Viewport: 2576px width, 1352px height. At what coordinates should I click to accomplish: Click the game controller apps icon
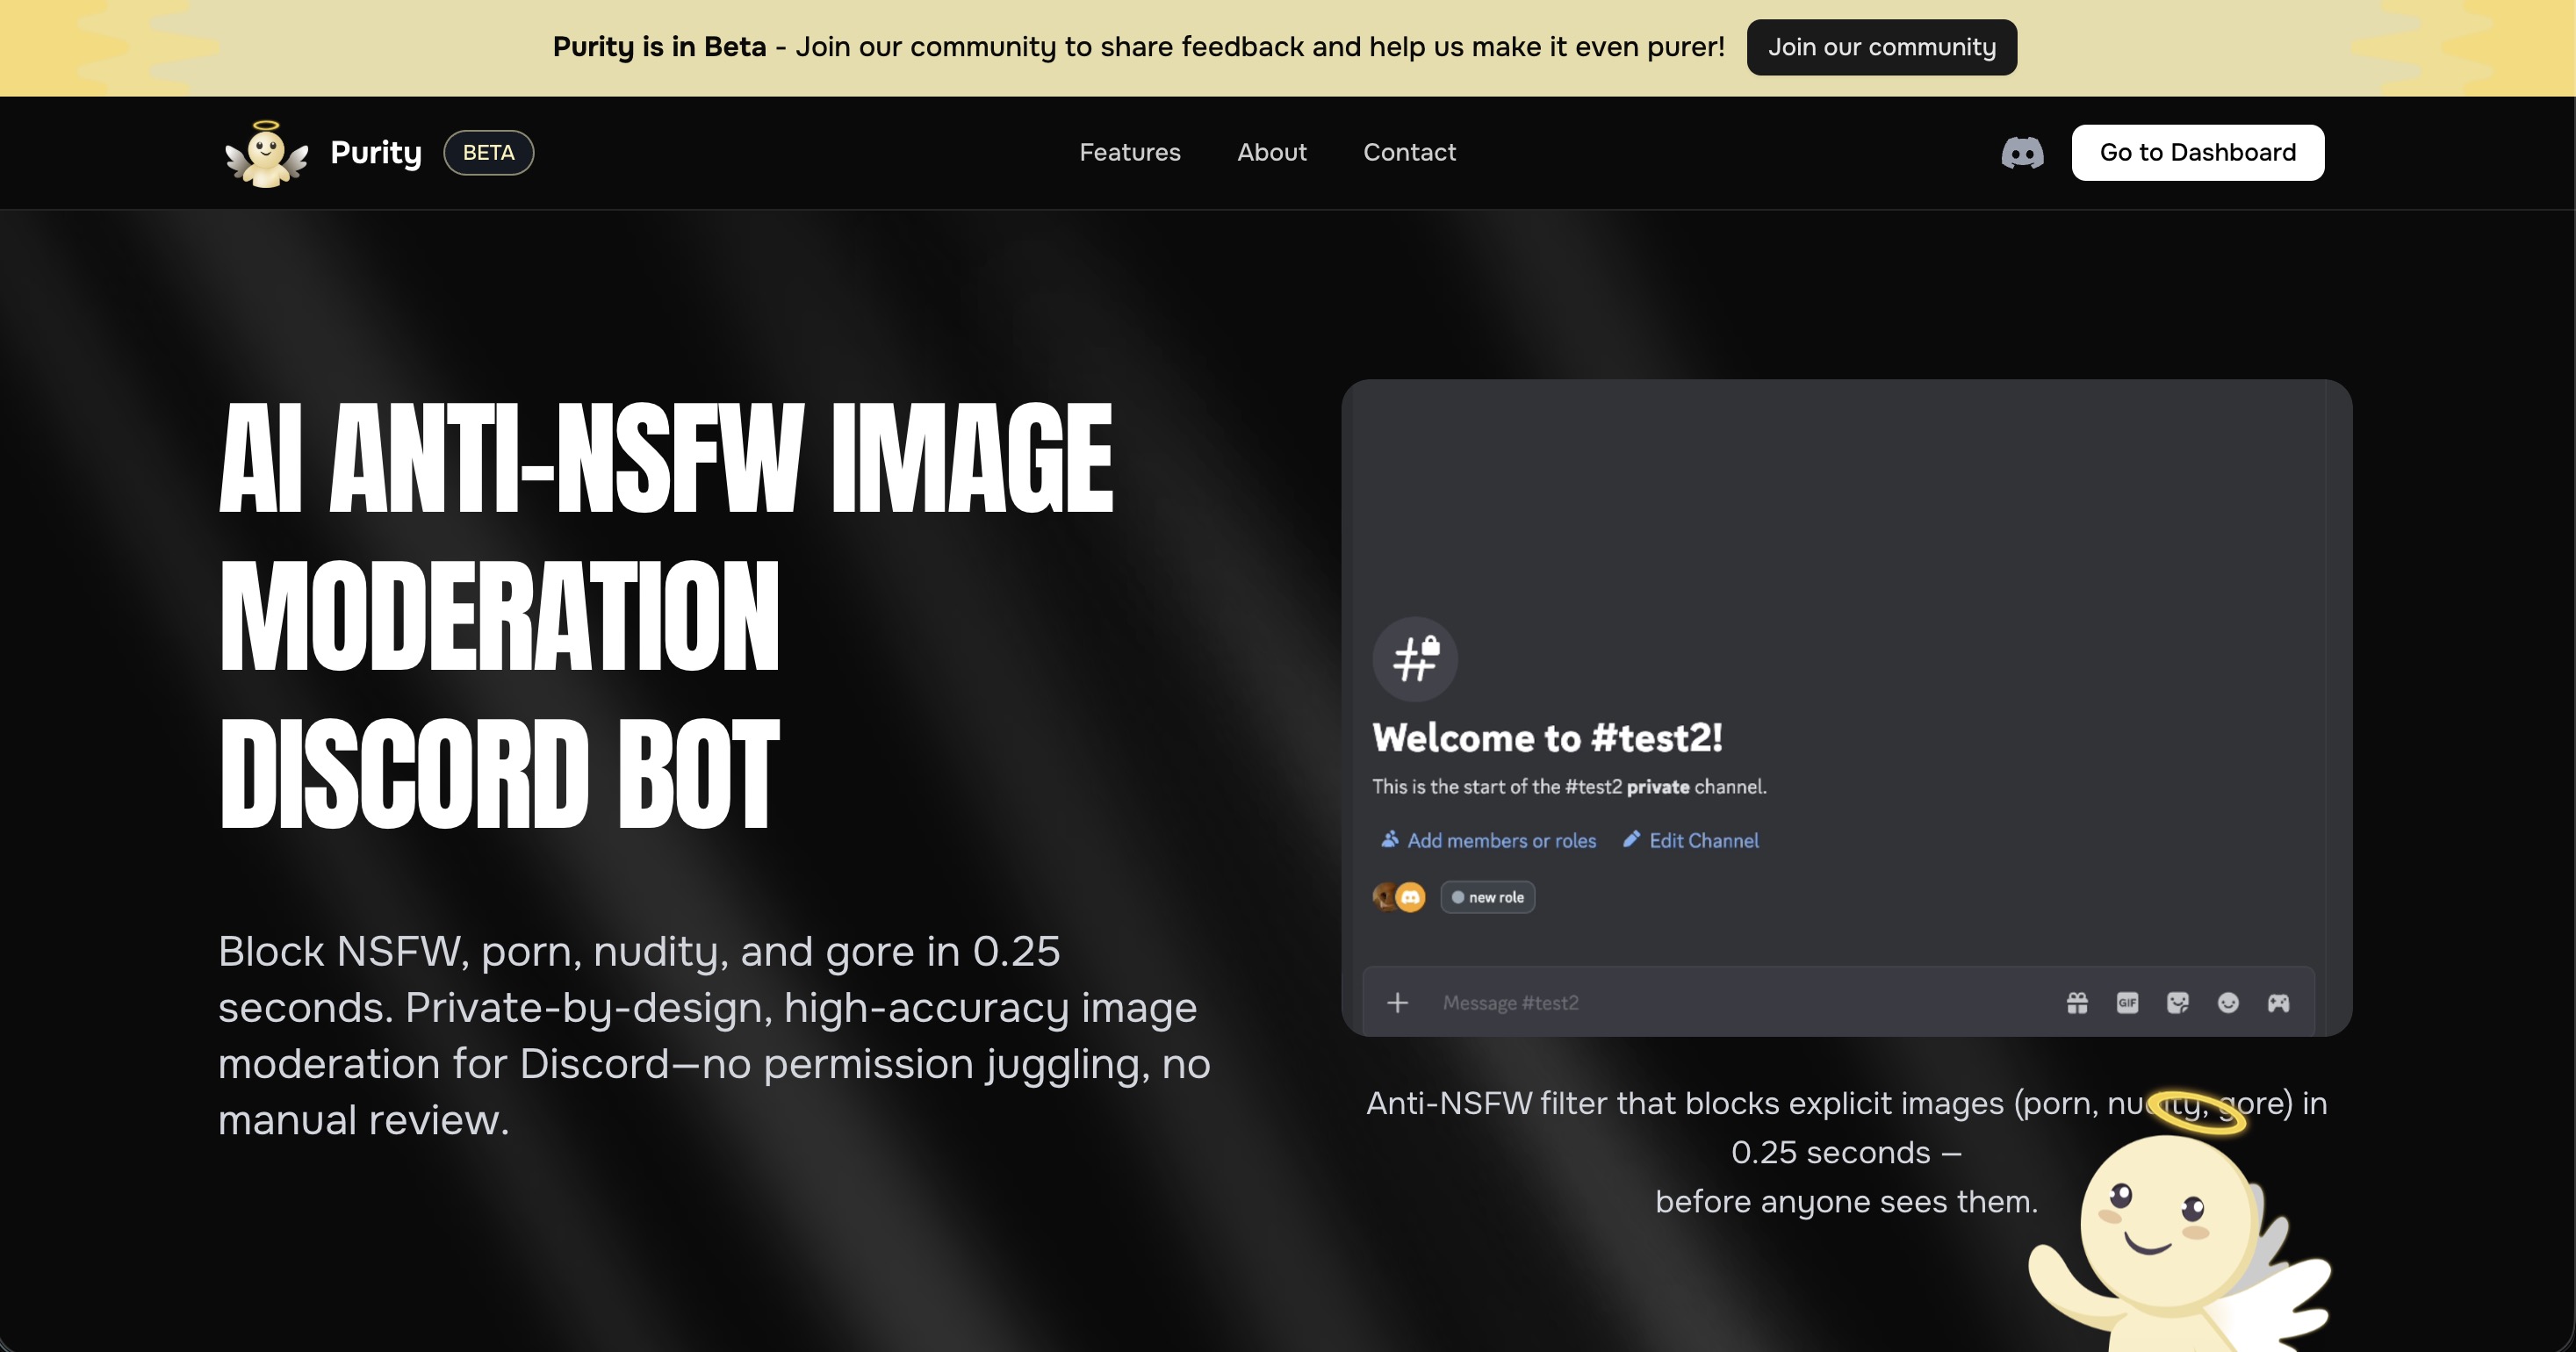(2278, 1003)
